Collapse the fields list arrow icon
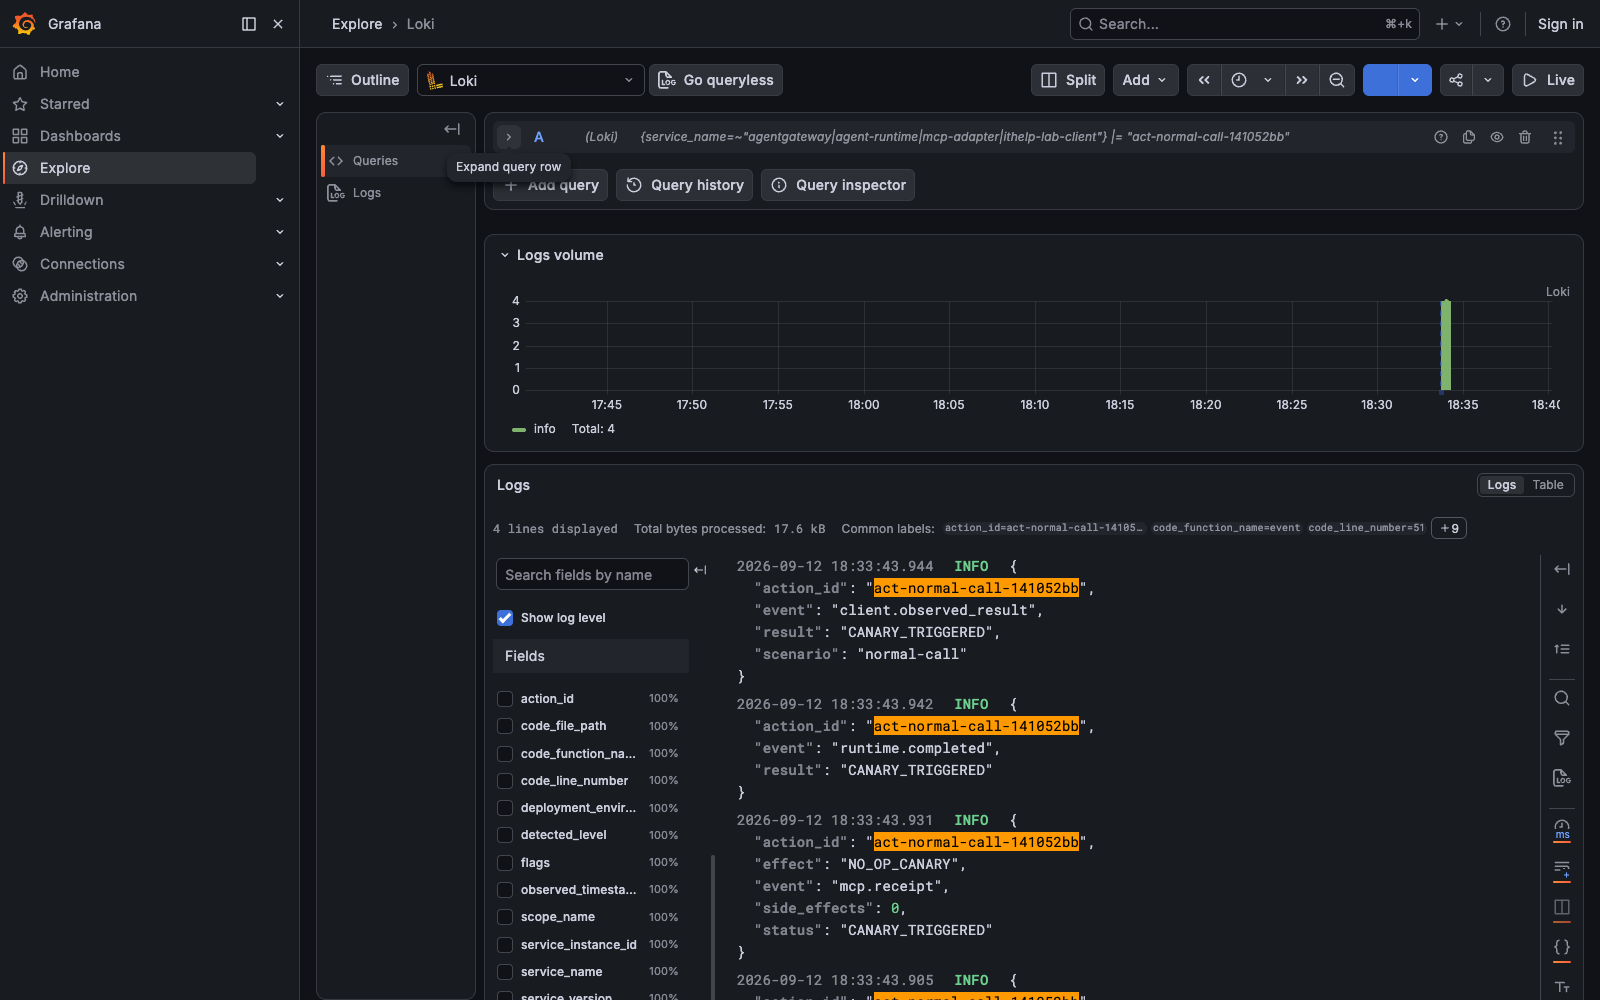The width and height of the screenshot is (1600, 1000). point(700,570)
